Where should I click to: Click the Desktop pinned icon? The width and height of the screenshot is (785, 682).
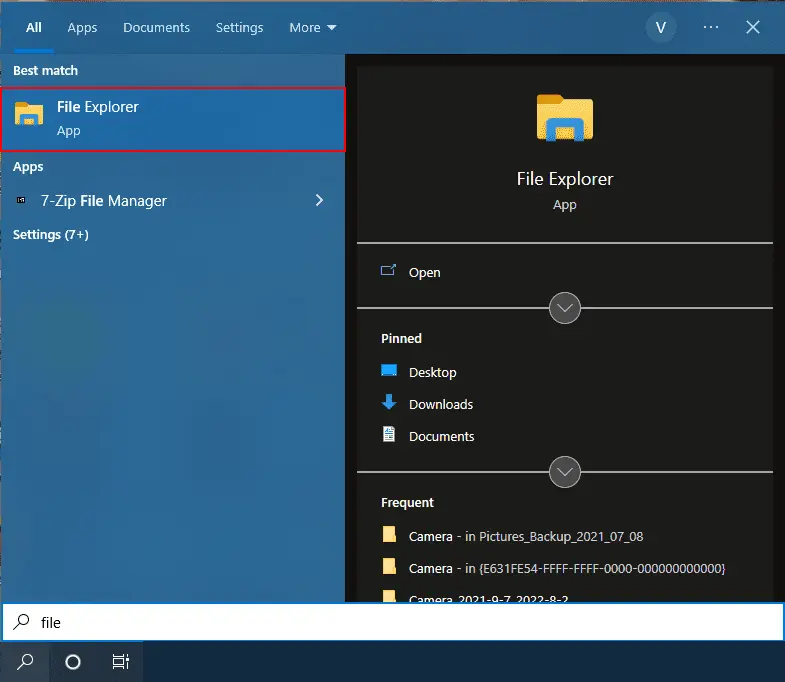(389, 371)
